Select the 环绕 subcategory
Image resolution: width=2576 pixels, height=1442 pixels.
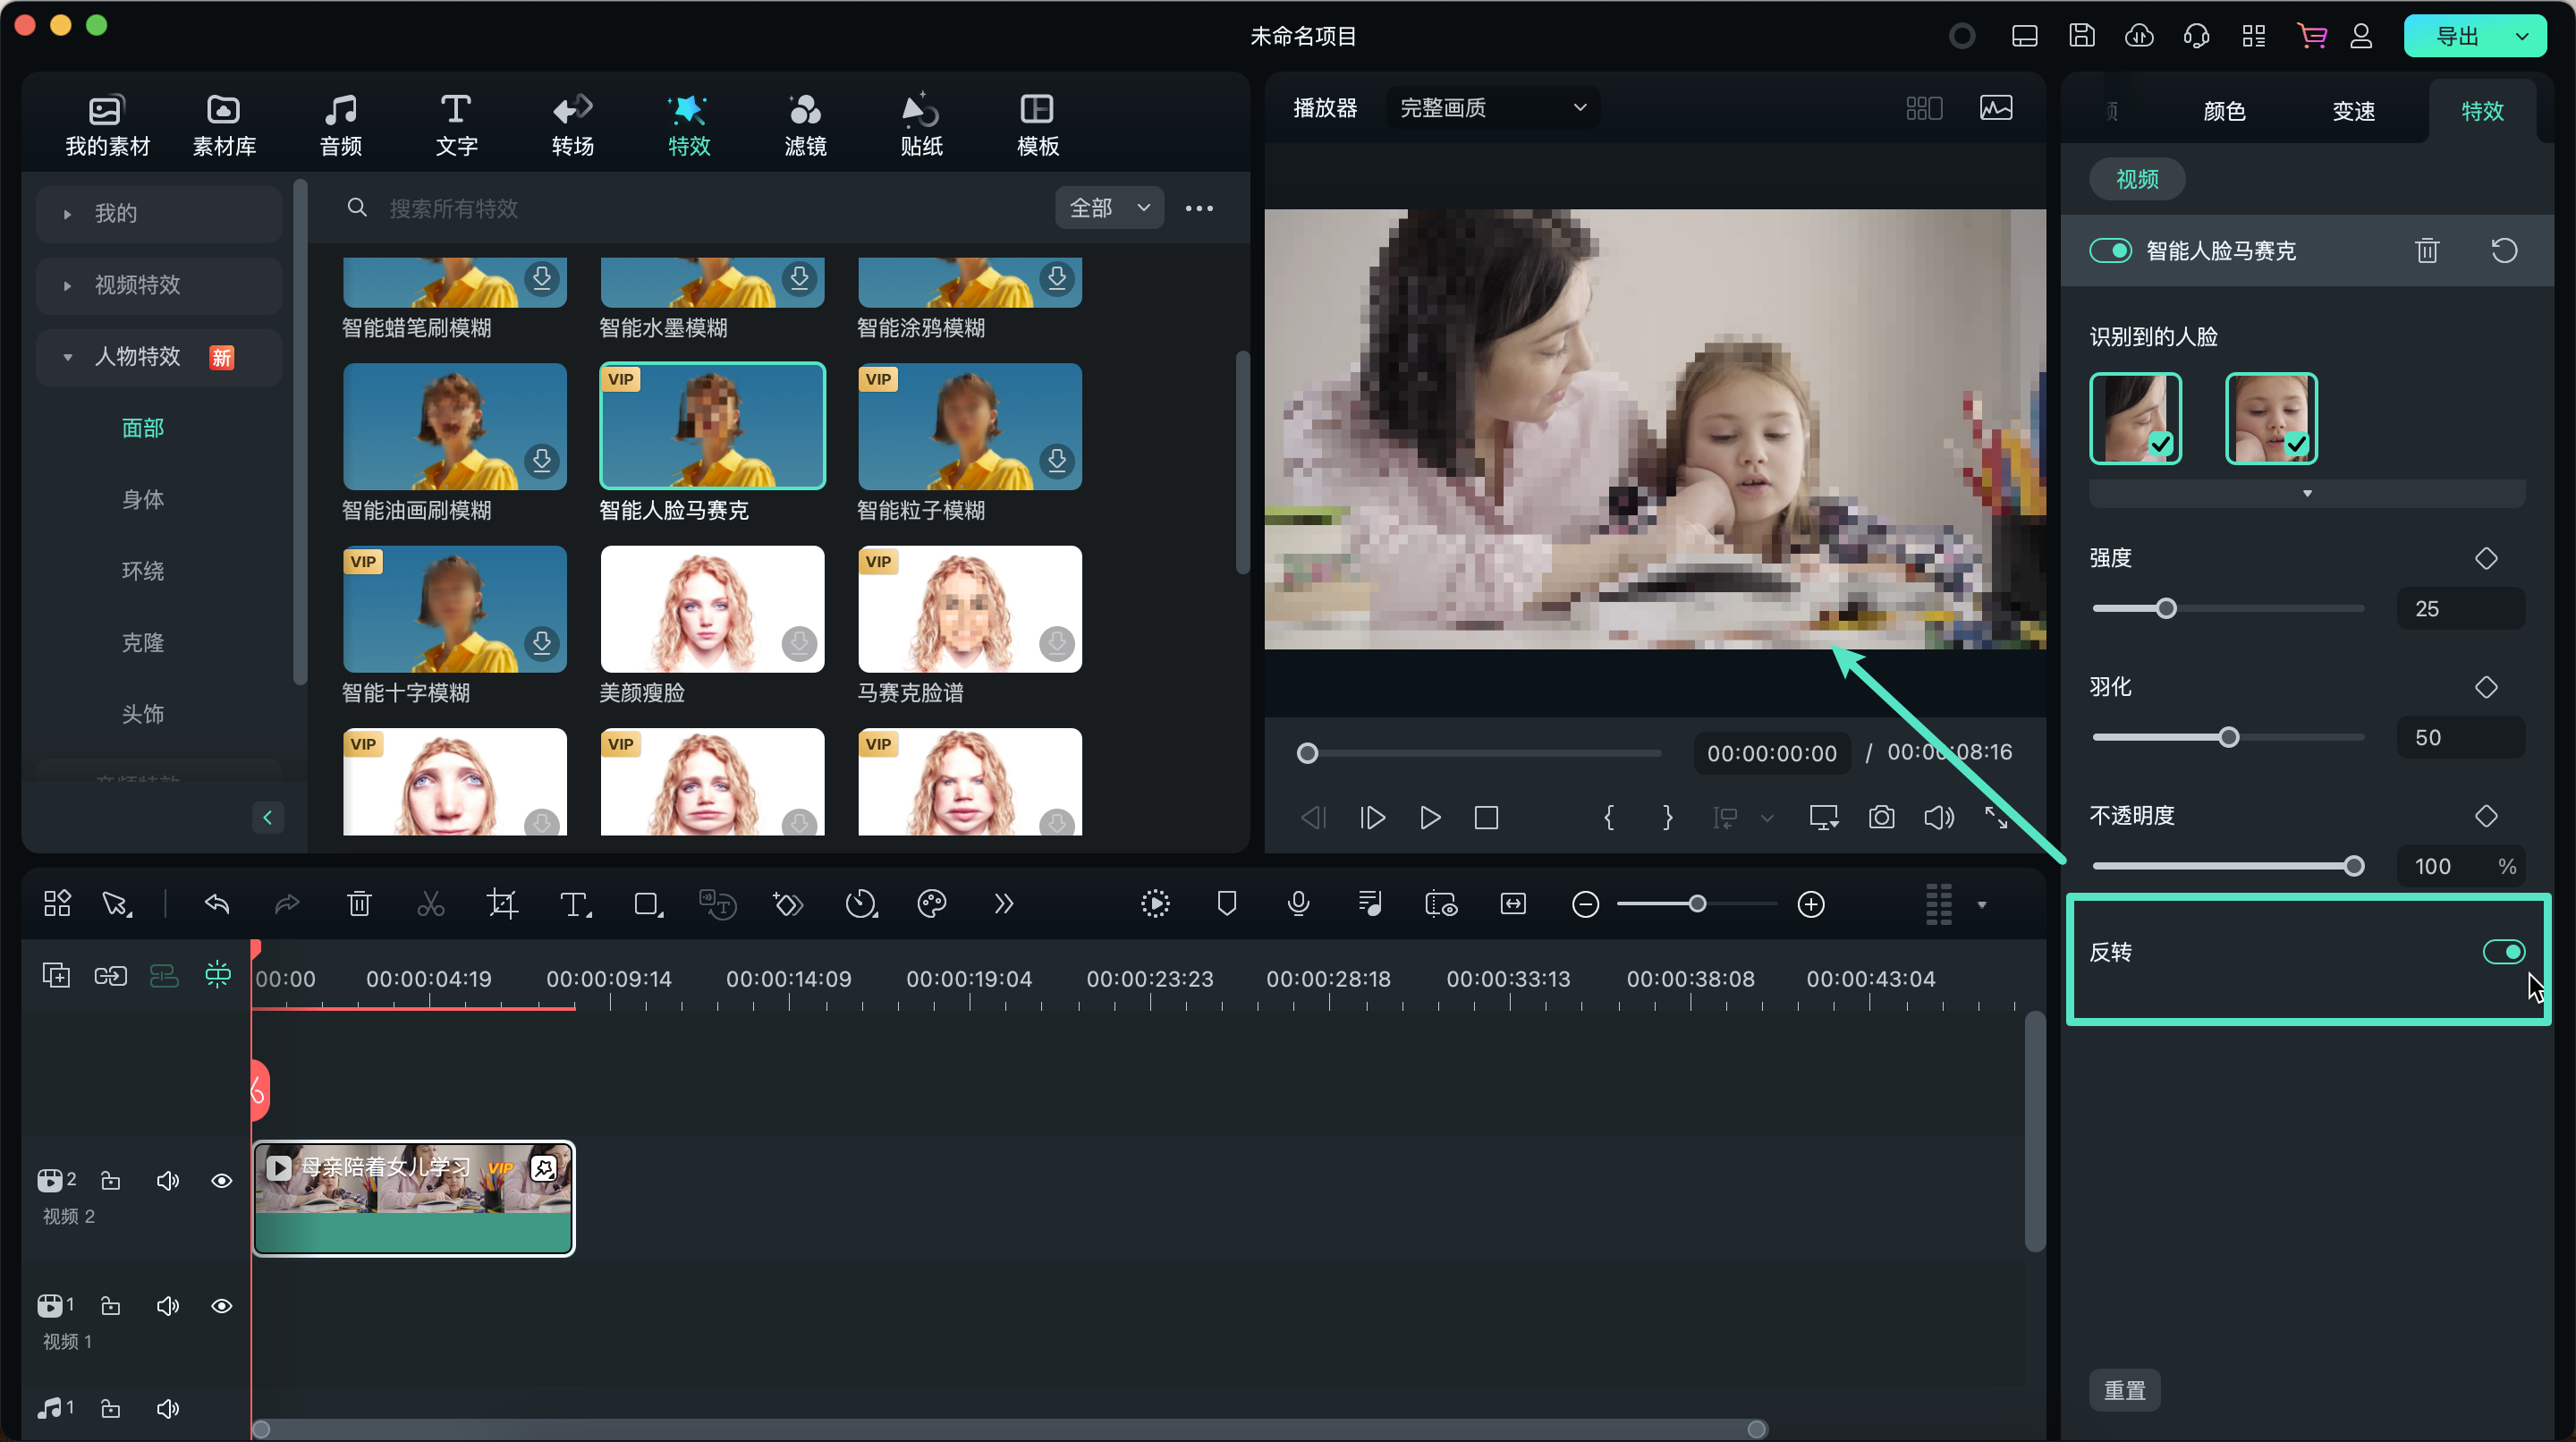[x=143, y=571]
